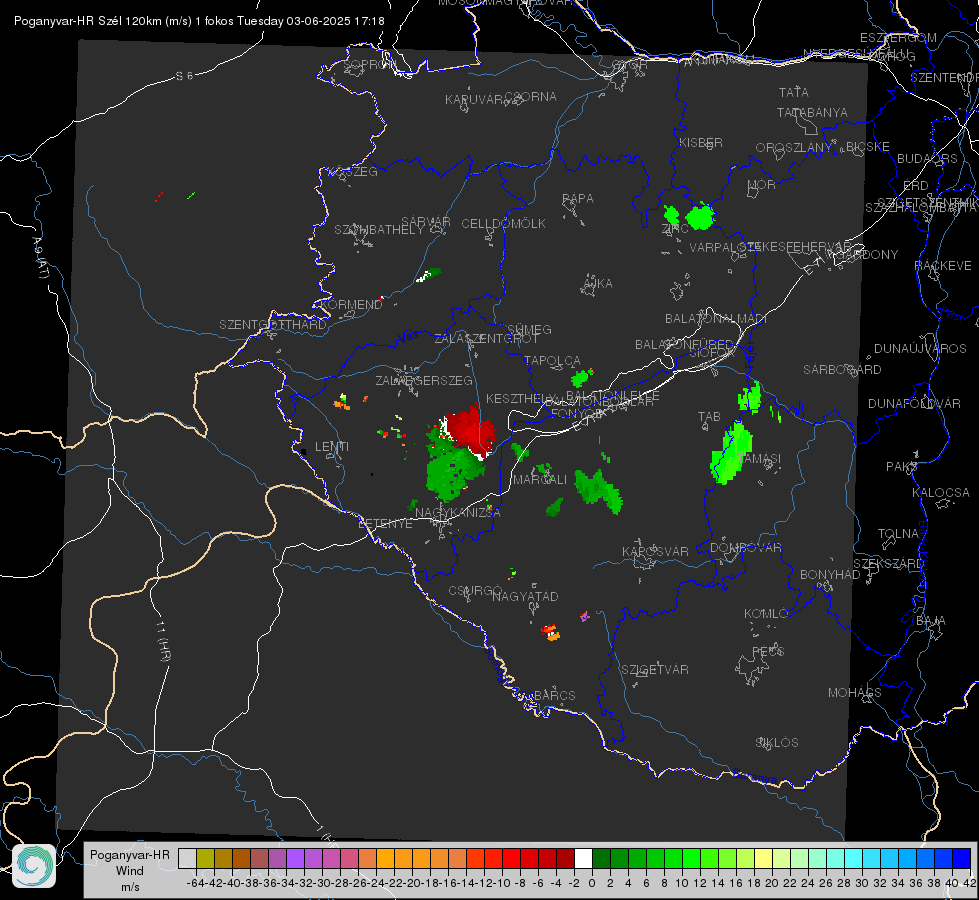
Task: Click the SOPRON city label
Action: pos(368,64)
